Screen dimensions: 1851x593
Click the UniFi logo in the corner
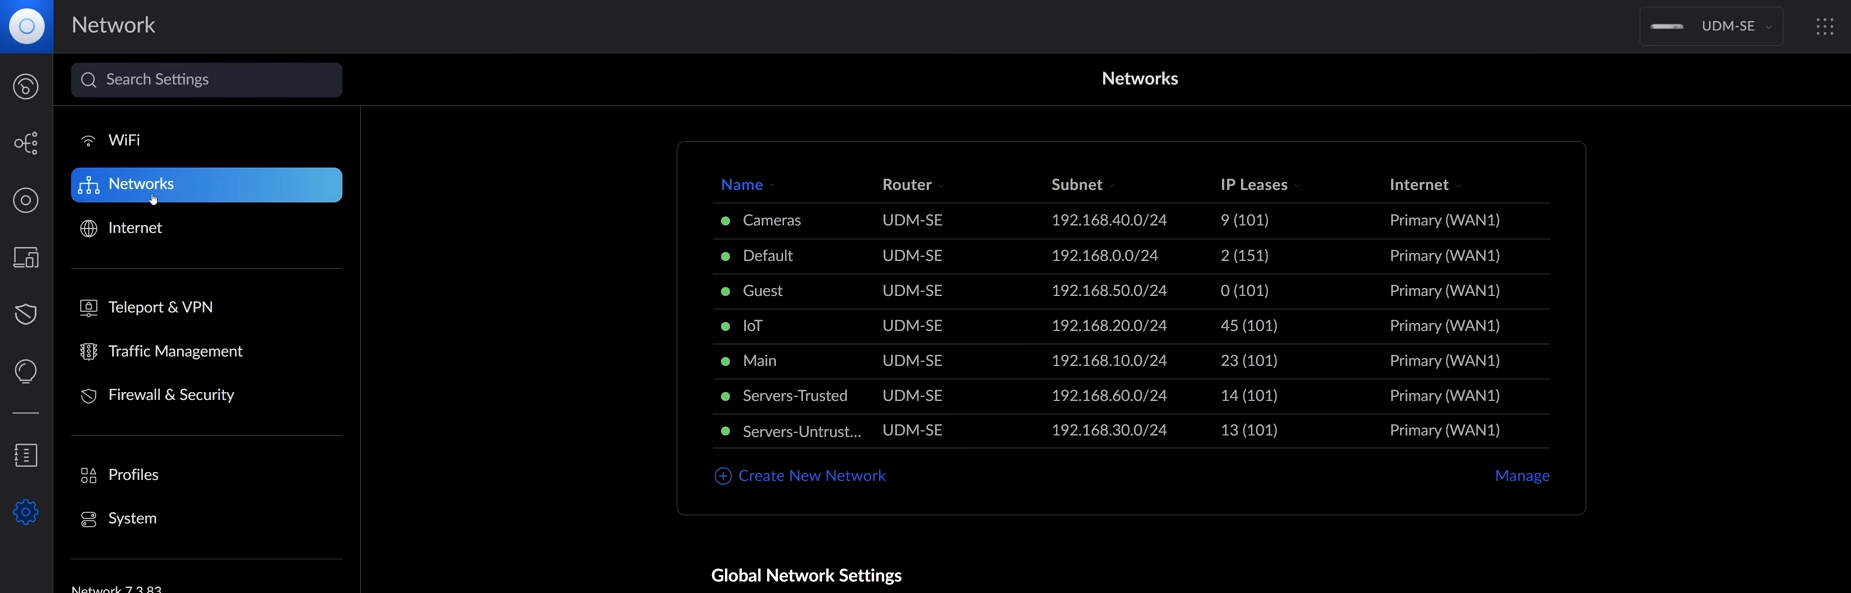pos(26,26)
